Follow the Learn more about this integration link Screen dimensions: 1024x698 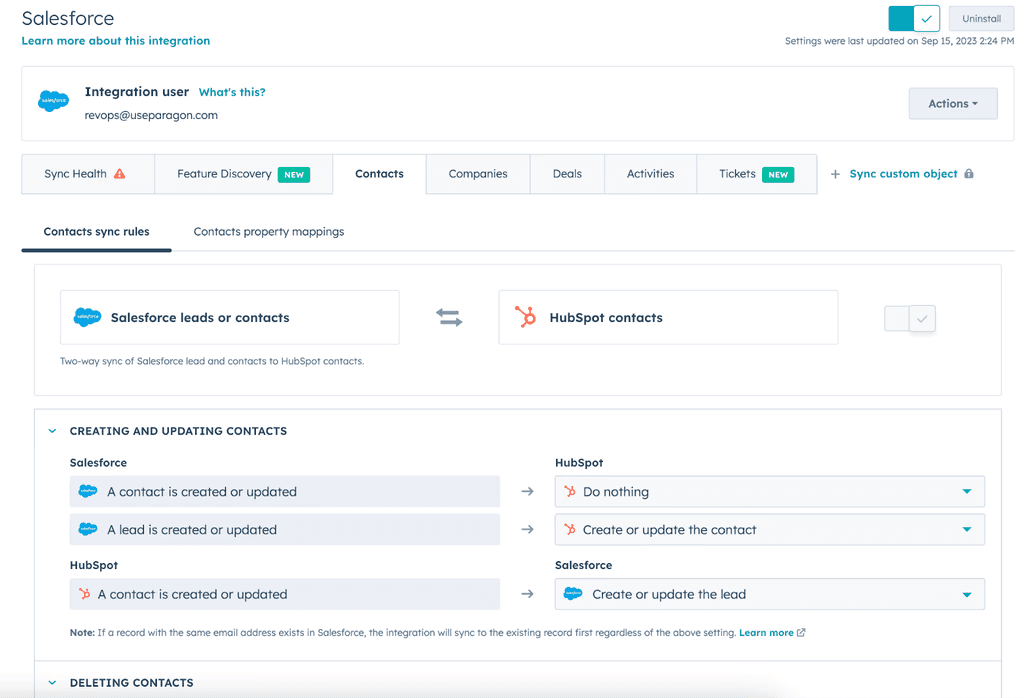point(116,41)
